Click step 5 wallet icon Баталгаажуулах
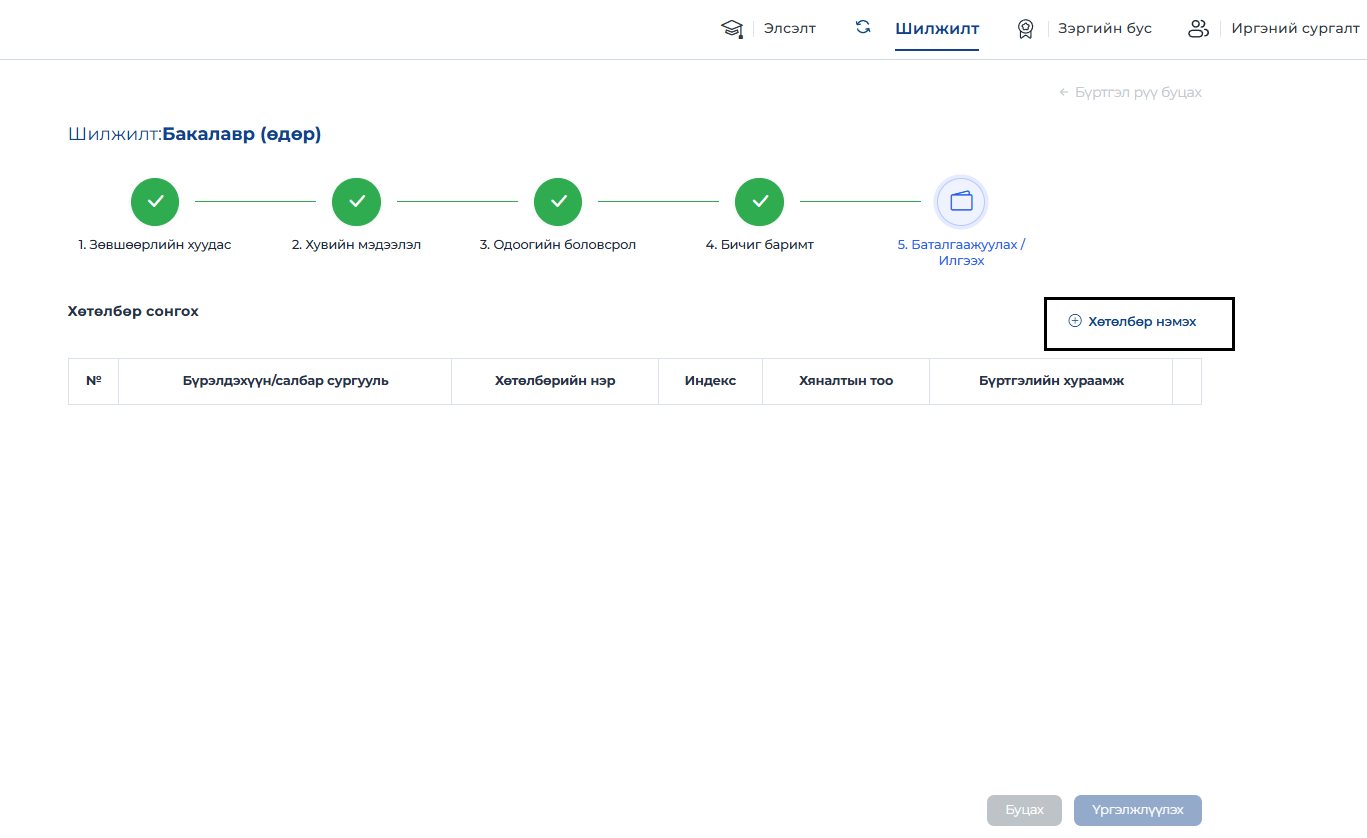Screen dimensions: 1367x838 click(961, 202)
